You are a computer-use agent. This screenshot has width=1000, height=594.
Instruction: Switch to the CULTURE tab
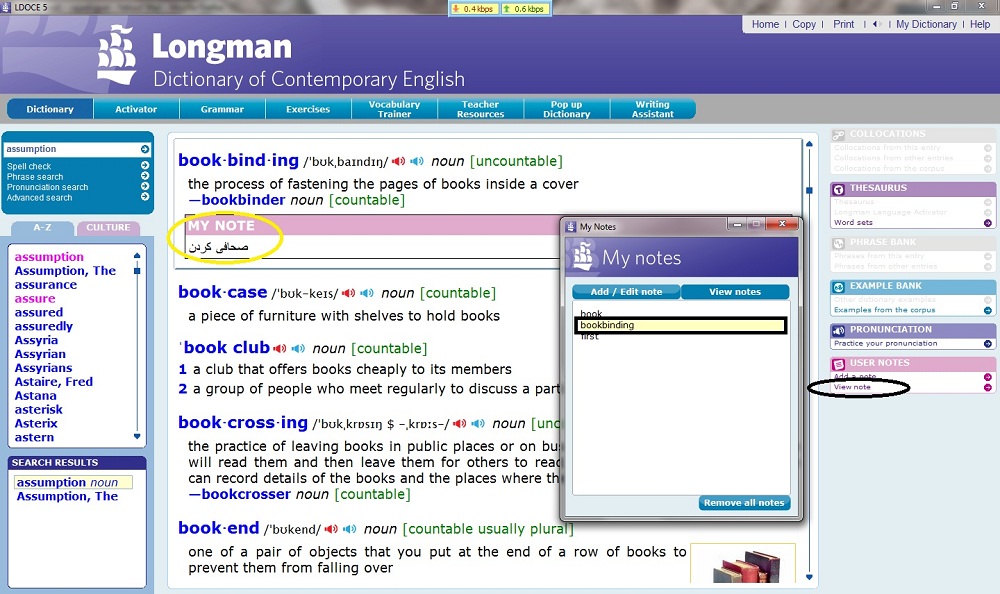point(110,228)
